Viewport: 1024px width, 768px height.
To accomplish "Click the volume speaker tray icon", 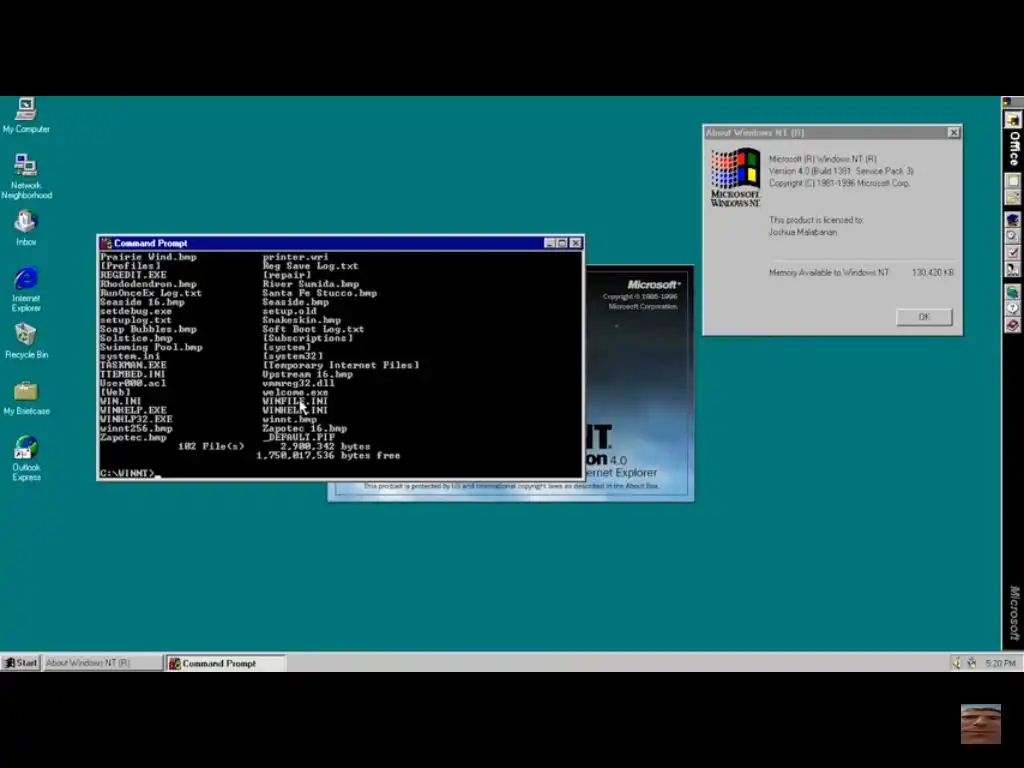I will (957, 663).
